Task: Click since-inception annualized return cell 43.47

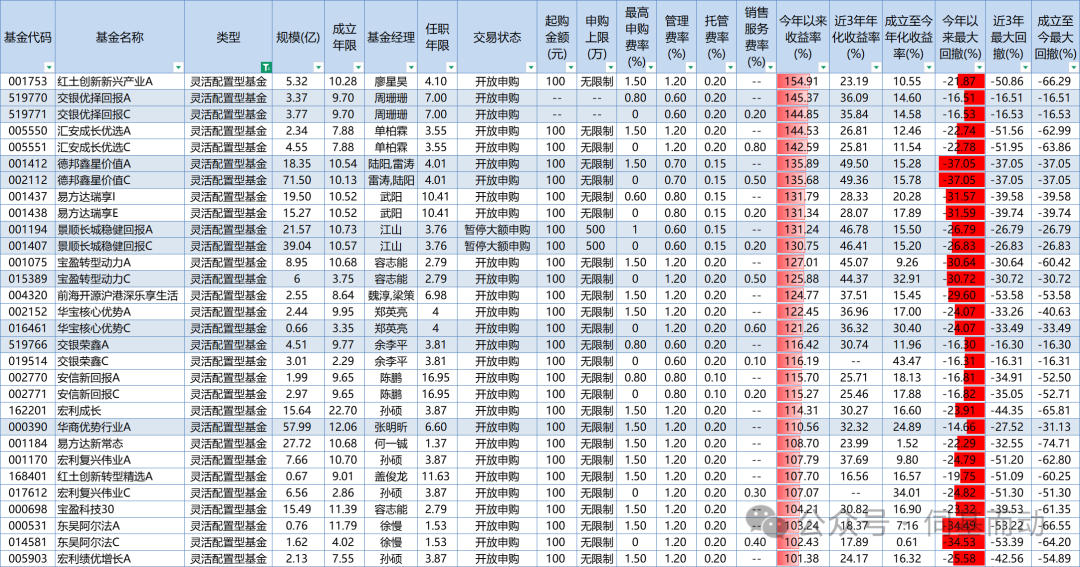Action: (907, 361)
